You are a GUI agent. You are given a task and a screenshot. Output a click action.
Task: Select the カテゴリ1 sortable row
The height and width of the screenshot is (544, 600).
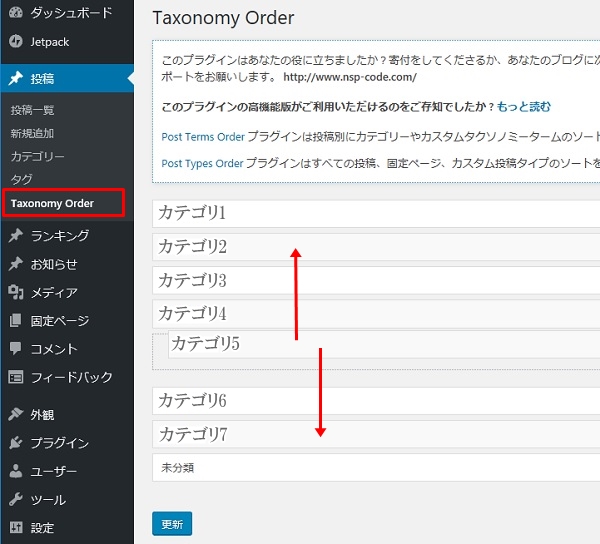[x=376, y=213]
